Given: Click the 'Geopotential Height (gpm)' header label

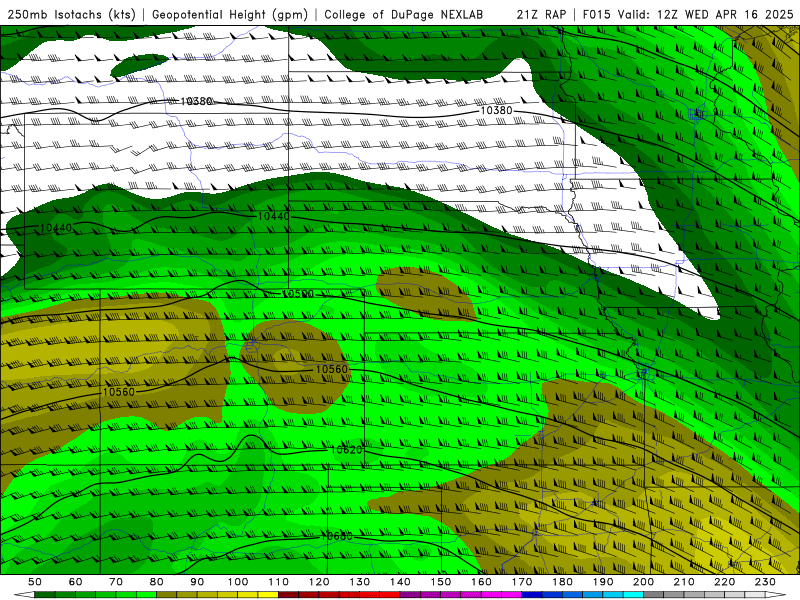Looking at the screenshot, I should [230, 15].
